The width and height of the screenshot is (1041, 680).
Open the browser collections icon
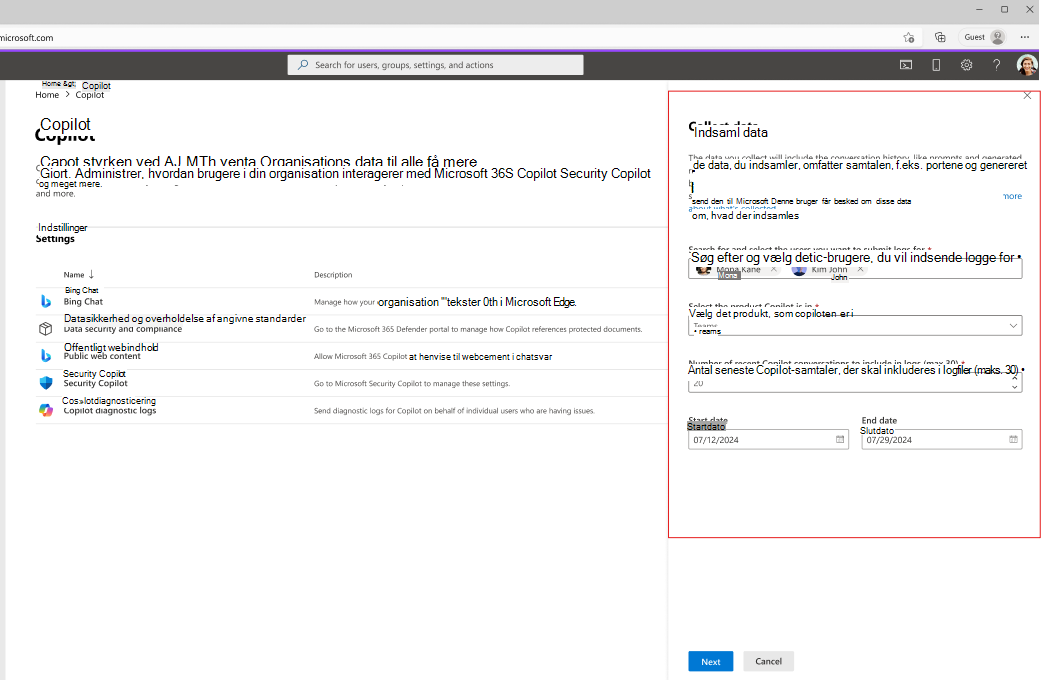(940, 37)
